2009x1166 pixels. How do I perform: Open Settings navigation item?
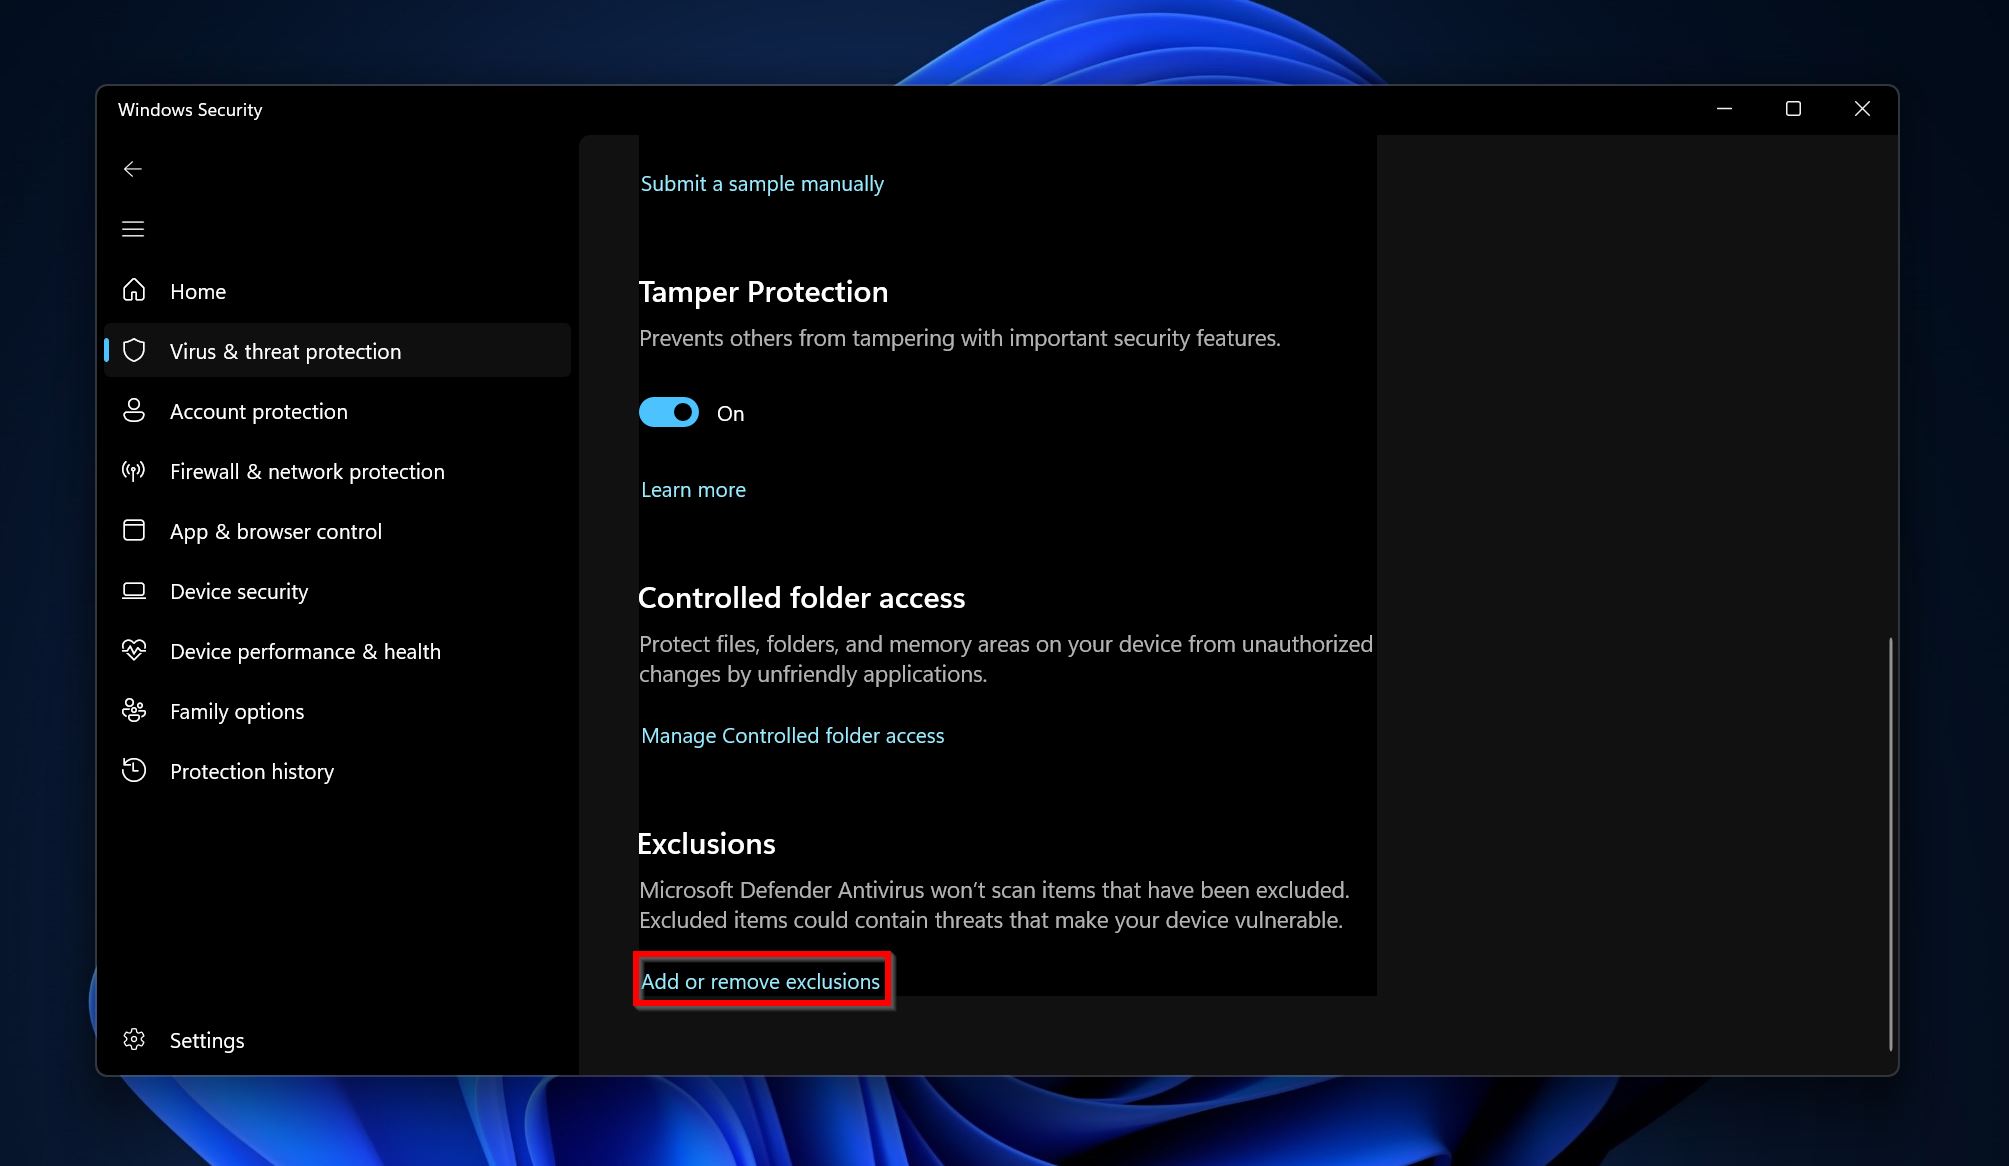(207, 1038)
